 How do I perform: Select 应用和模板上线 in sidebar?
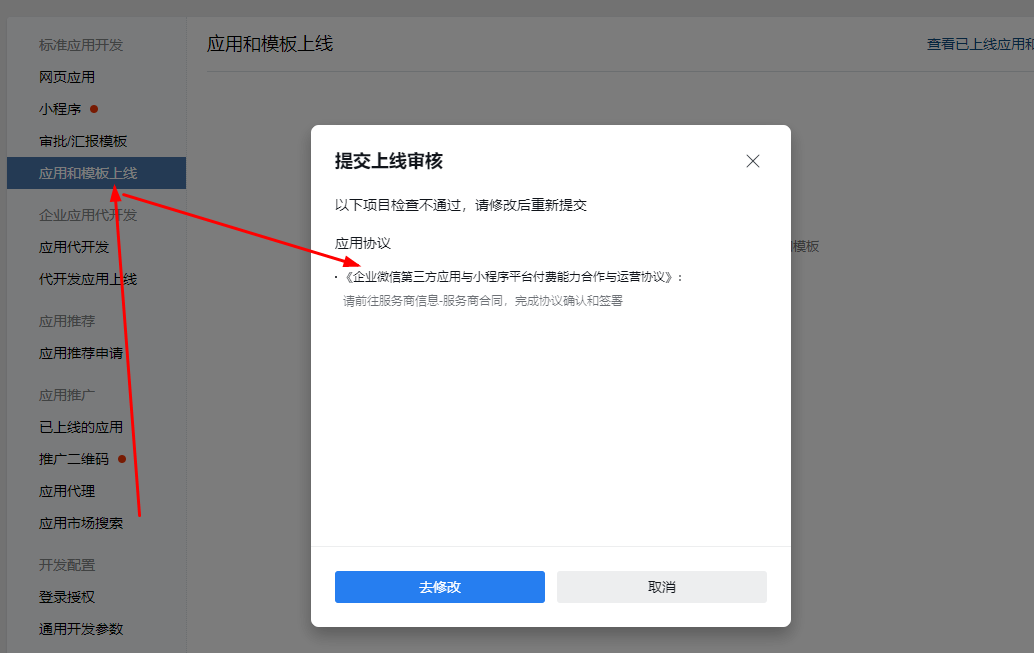(88, 173)
